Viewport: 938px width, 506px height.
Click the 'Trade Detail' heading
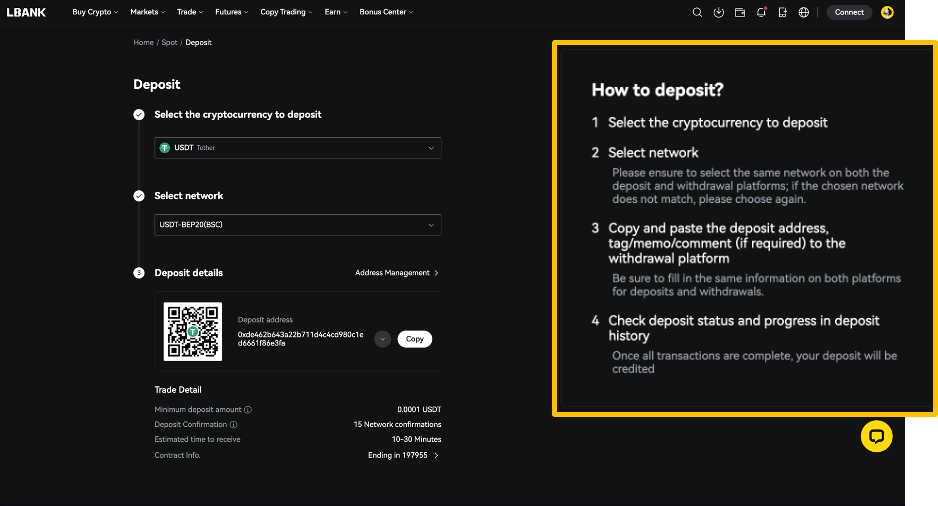(178, 390)
